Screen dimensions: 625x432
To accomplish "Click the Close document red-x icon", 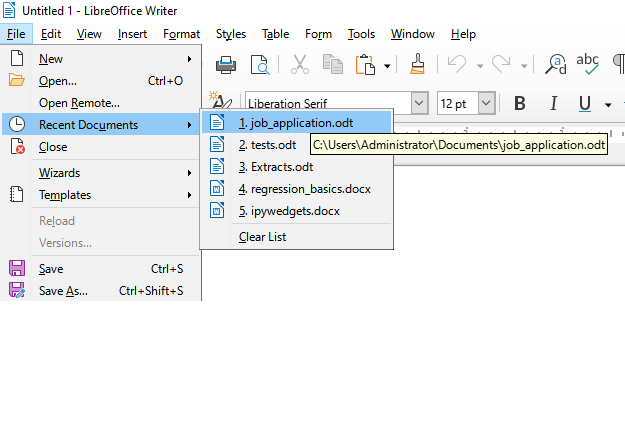I will (17, 146).
